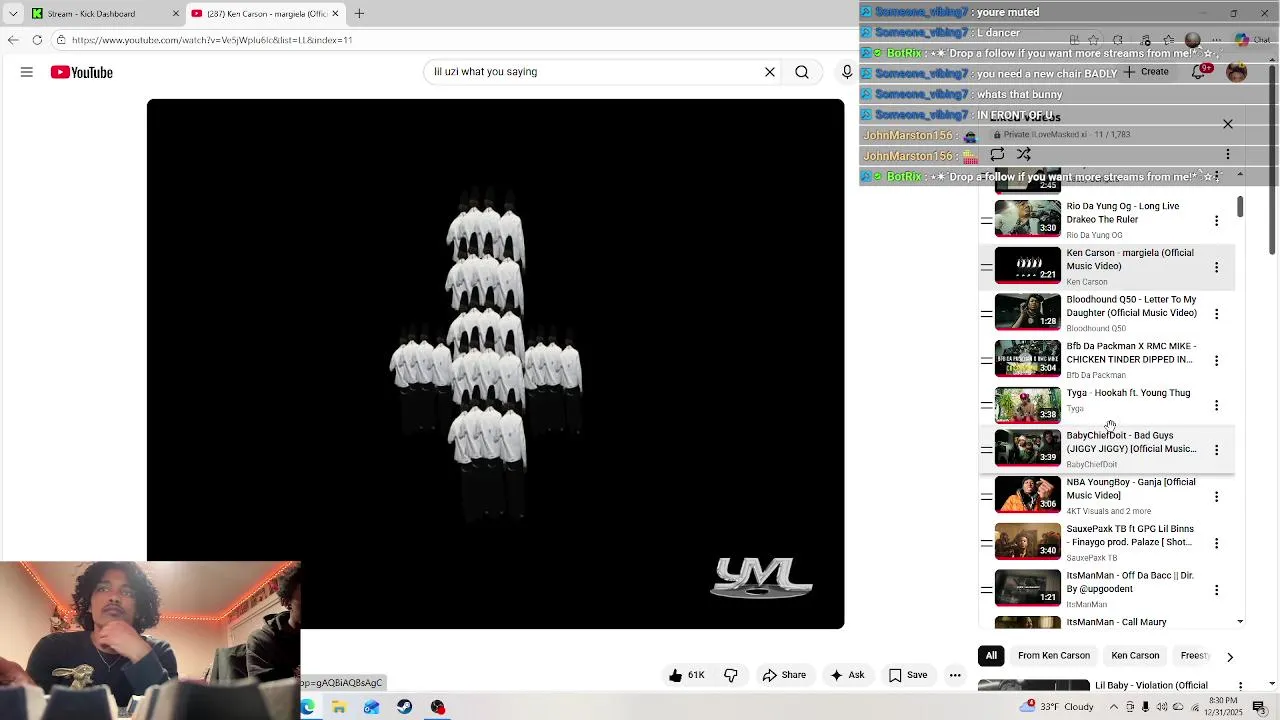Open the taskbar clock showing 8:30 PM

click(x=1224, y=707)
